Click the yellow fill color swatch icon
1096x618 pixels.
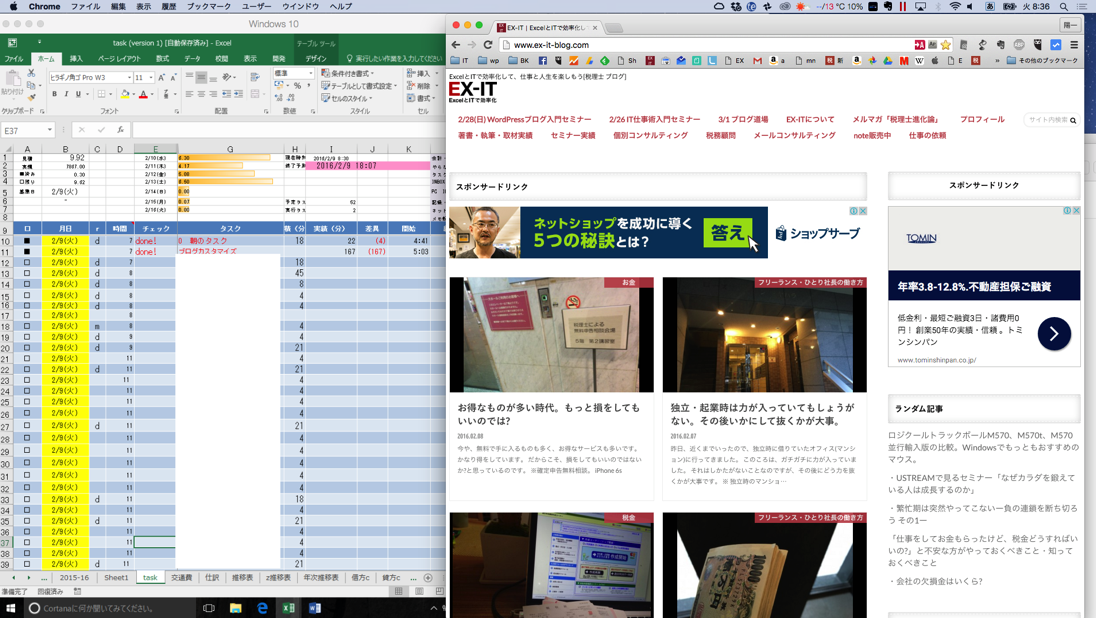125,94
